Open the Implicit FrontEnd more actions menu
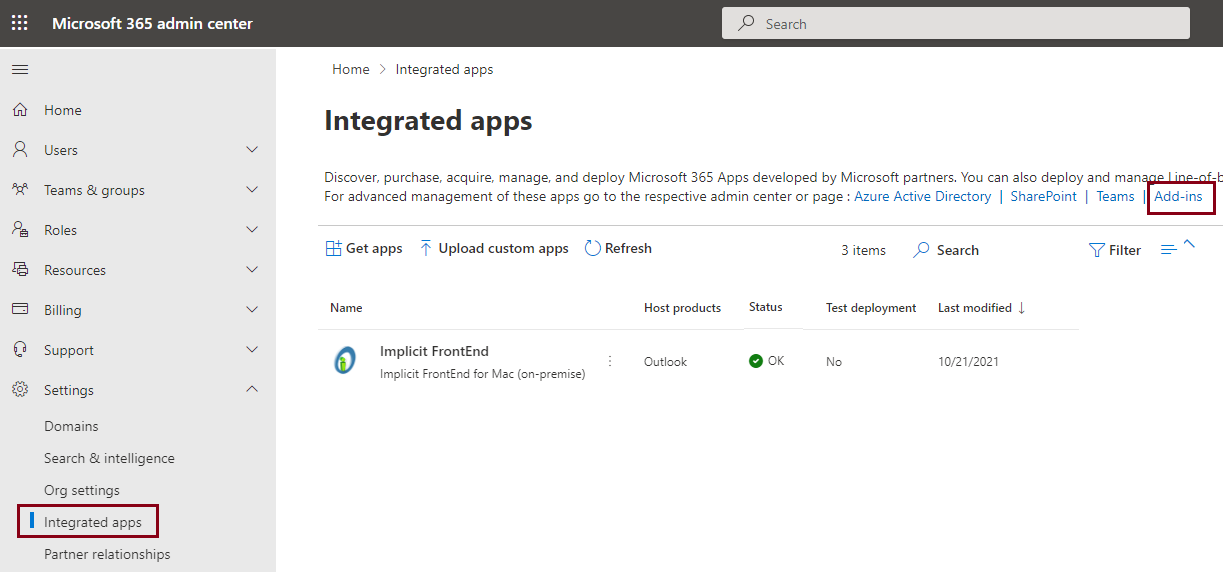1223x572 pixels. point(610,361)
